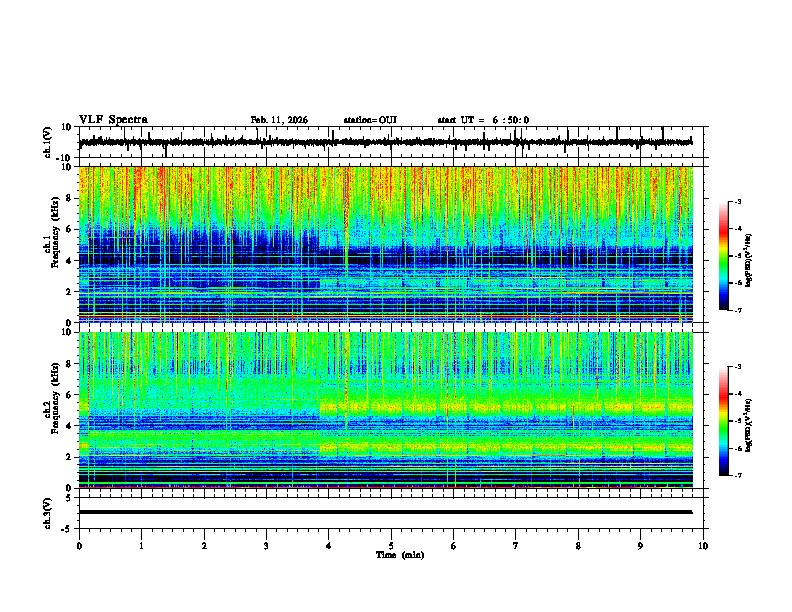Click time axis tick label "2"
Screen dimensions: 792x612
point(204,546)
